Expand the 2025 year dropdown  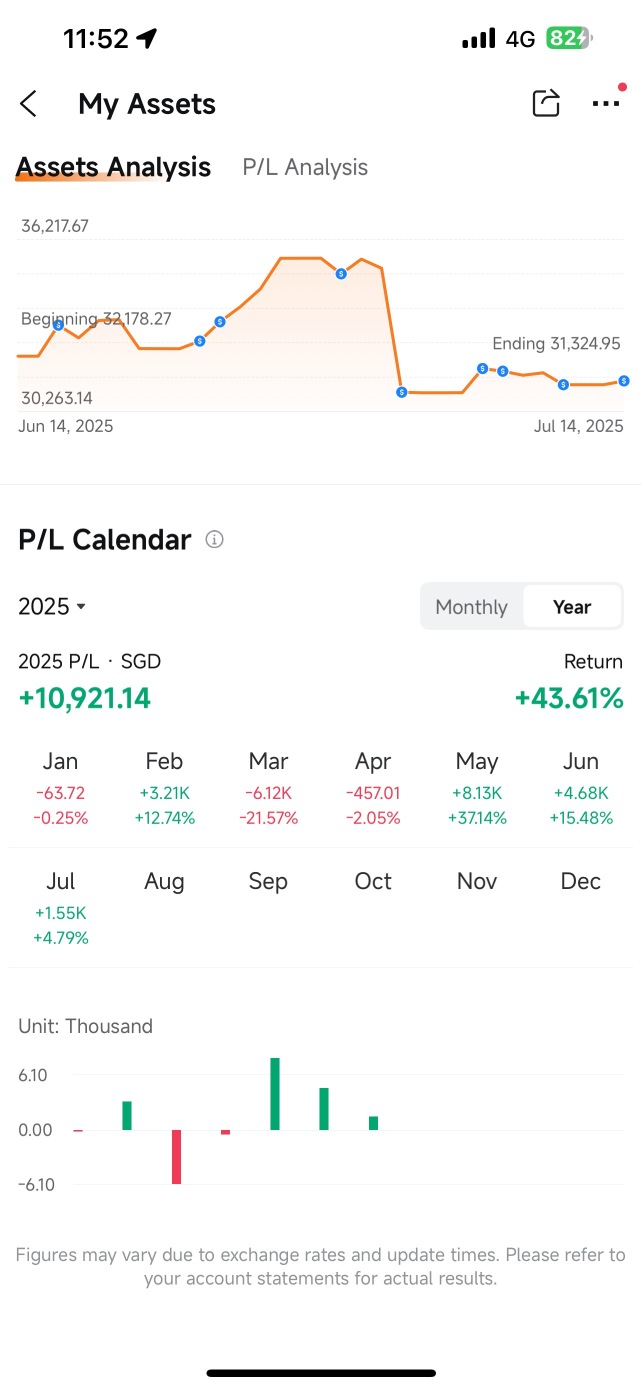tap(52, 607)
